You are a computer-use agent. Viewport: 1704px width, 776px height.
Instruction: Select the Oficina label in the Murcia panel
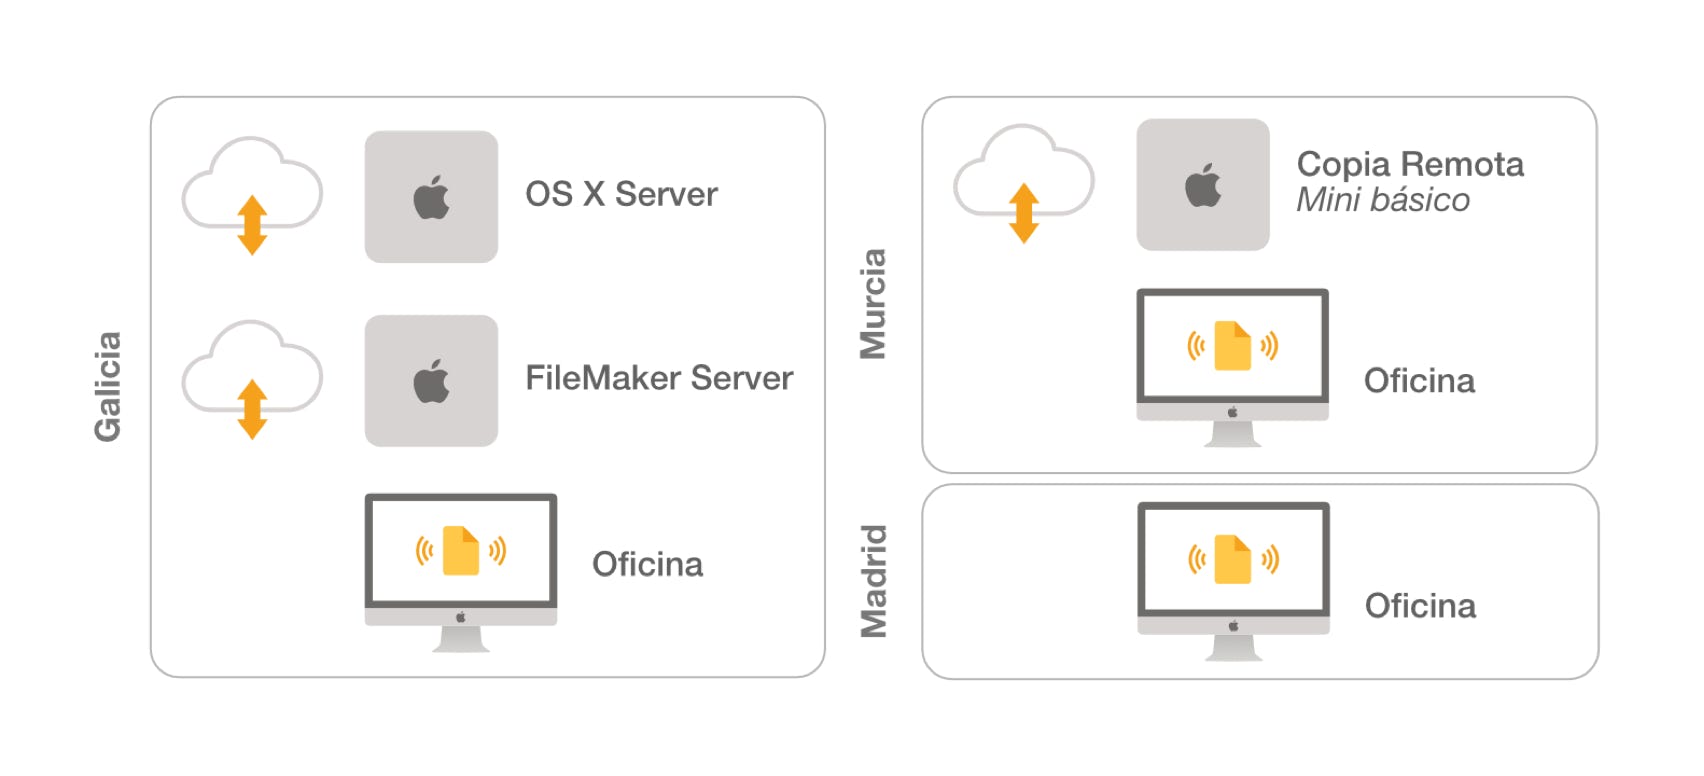coord(1419,381)
